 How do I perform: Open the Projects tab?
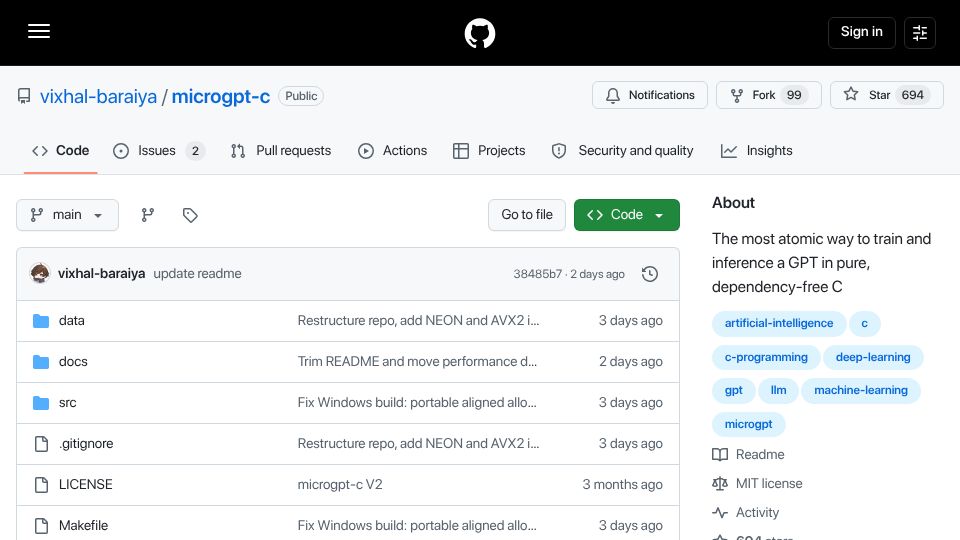tap(489, 151)
